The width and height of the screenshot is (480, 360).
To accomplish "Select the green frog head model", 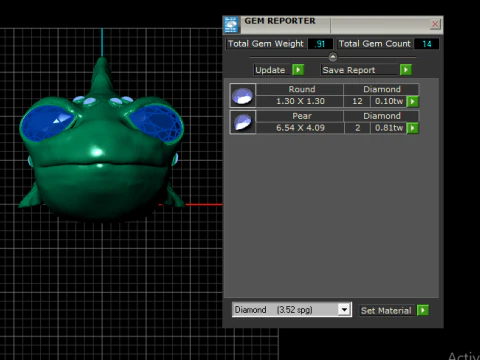I will [x=100, y=140].
